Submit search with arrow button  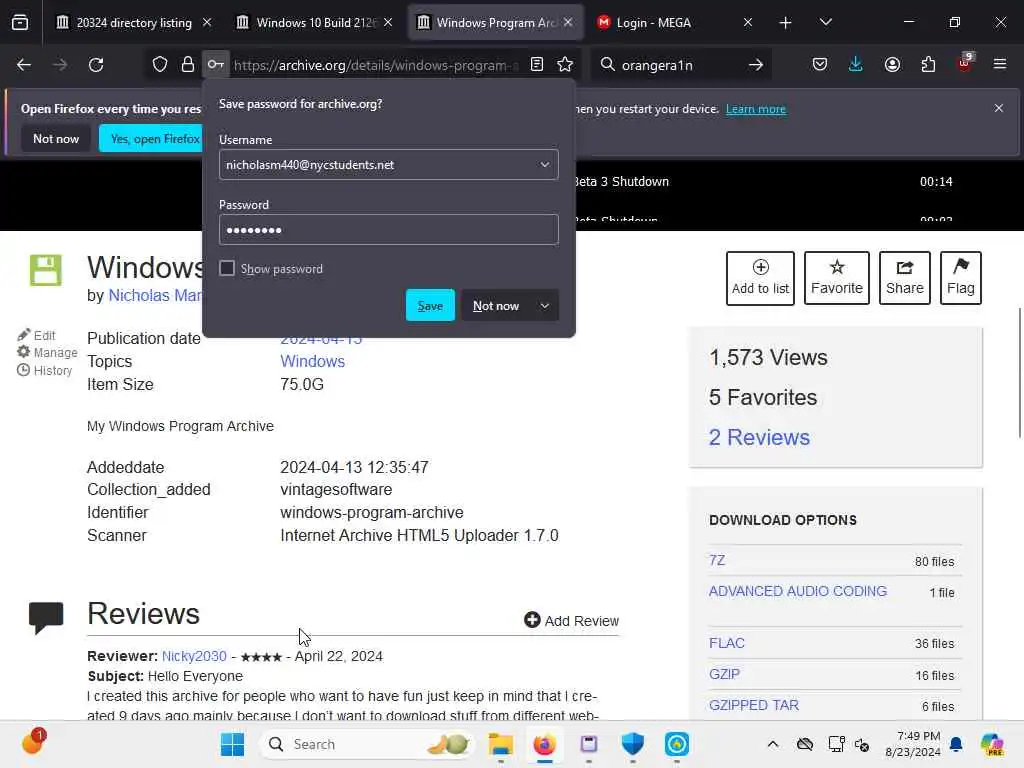756,65
